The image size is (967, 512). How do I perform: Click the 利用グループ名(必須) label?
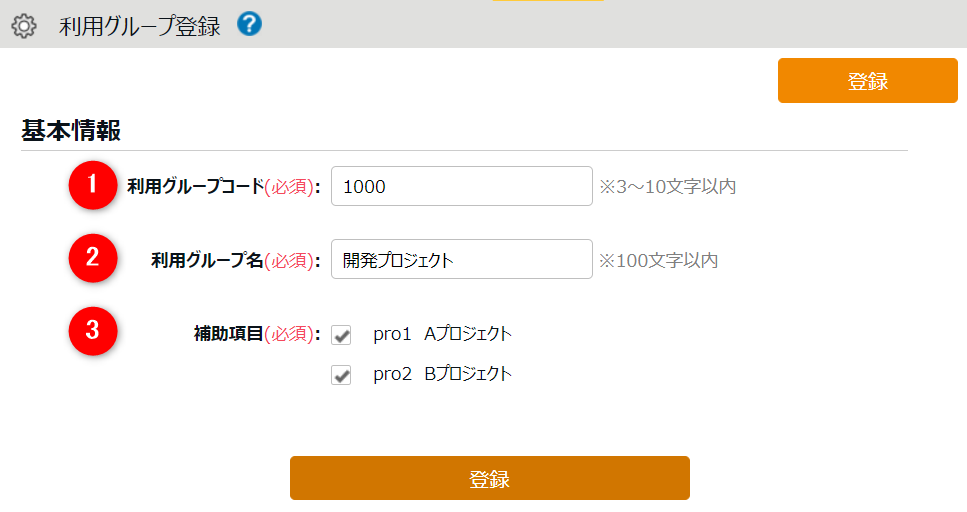tap(235, 260)
